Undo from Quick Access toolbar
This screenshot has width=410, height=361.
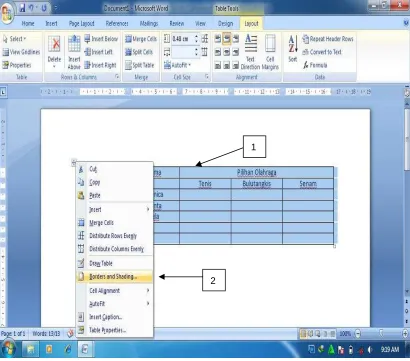[x=31, y=8]
